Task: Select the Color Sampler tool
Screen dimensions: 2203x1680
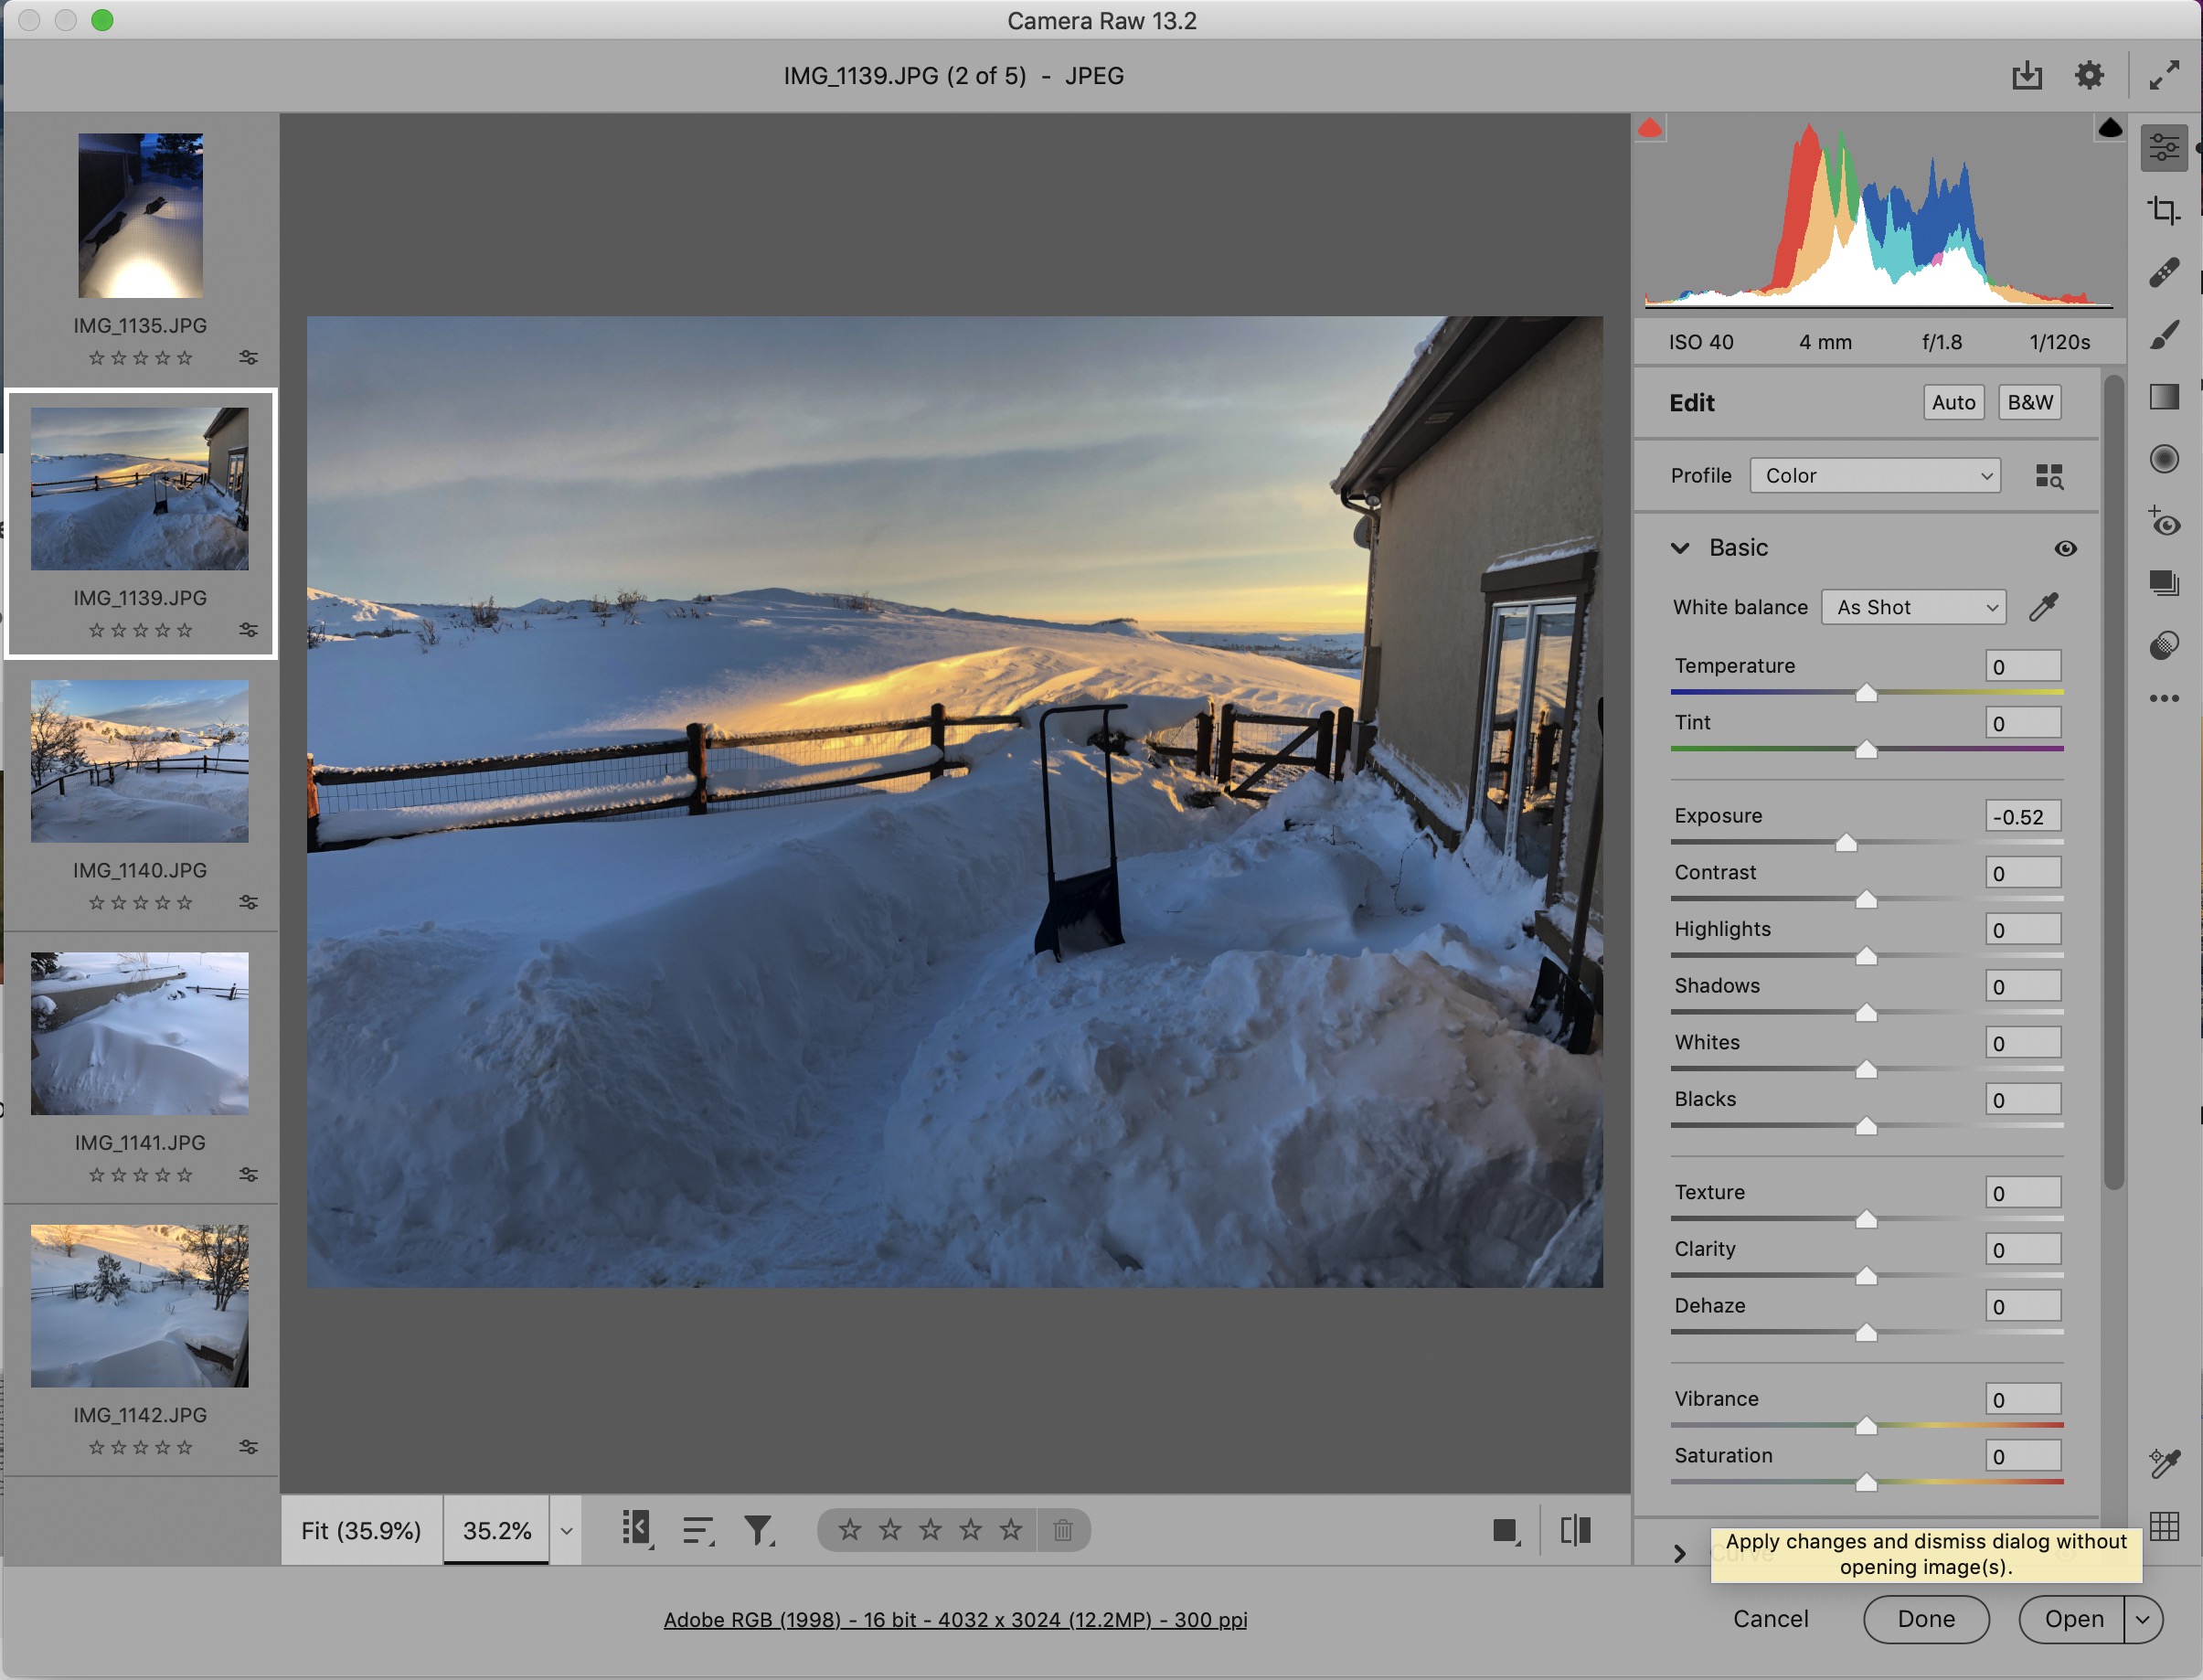Action: [x=2164, y=1463]
